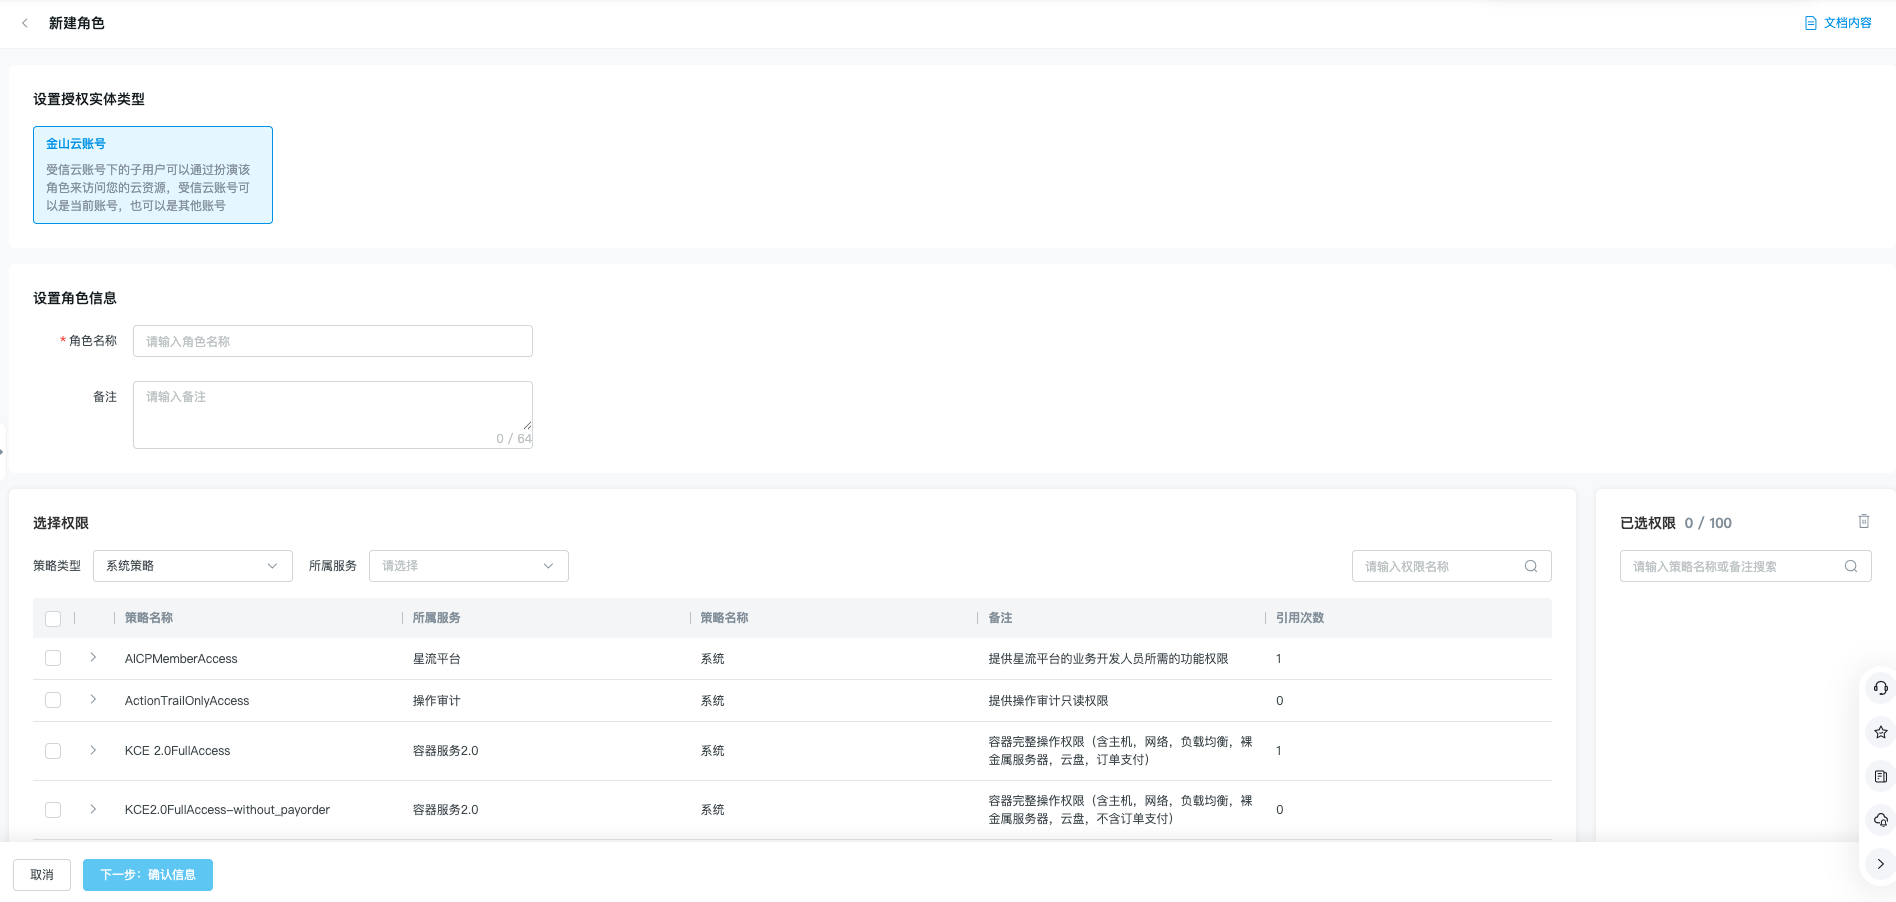Image resolution: width=1896 pixels, height=902 pixels.
Task: Click the back arrow beside 新建角色
Action: (x=25, y=23)
